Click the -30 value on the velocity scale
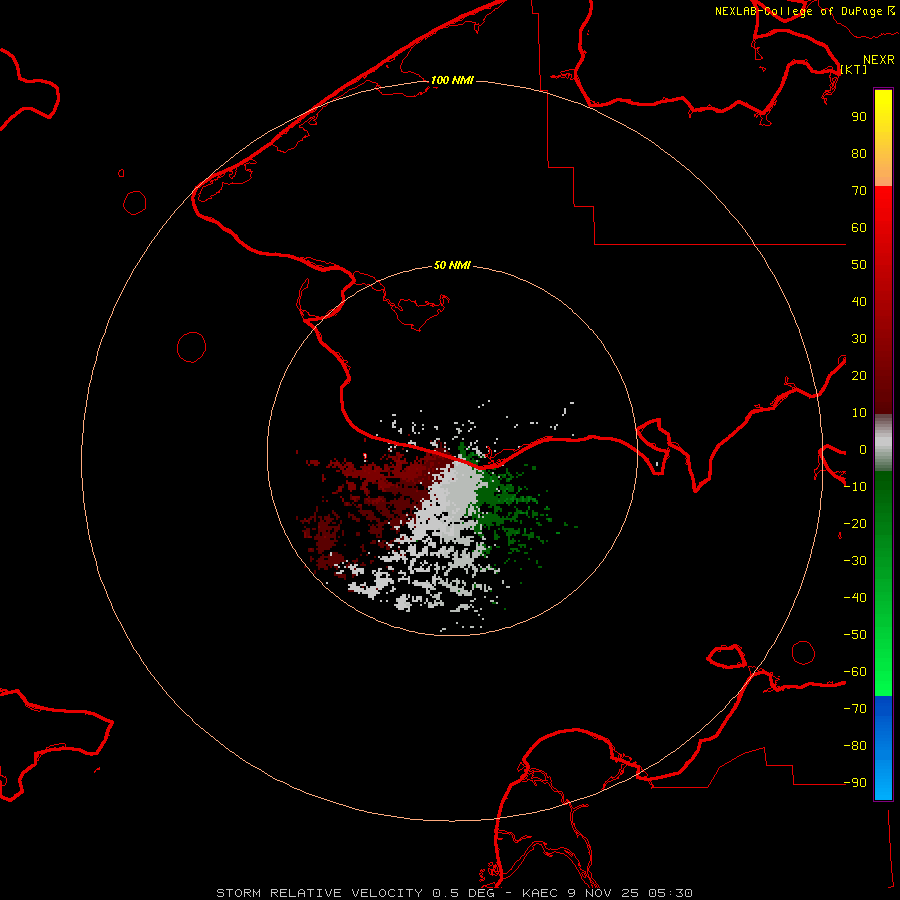 pos(855,561)
